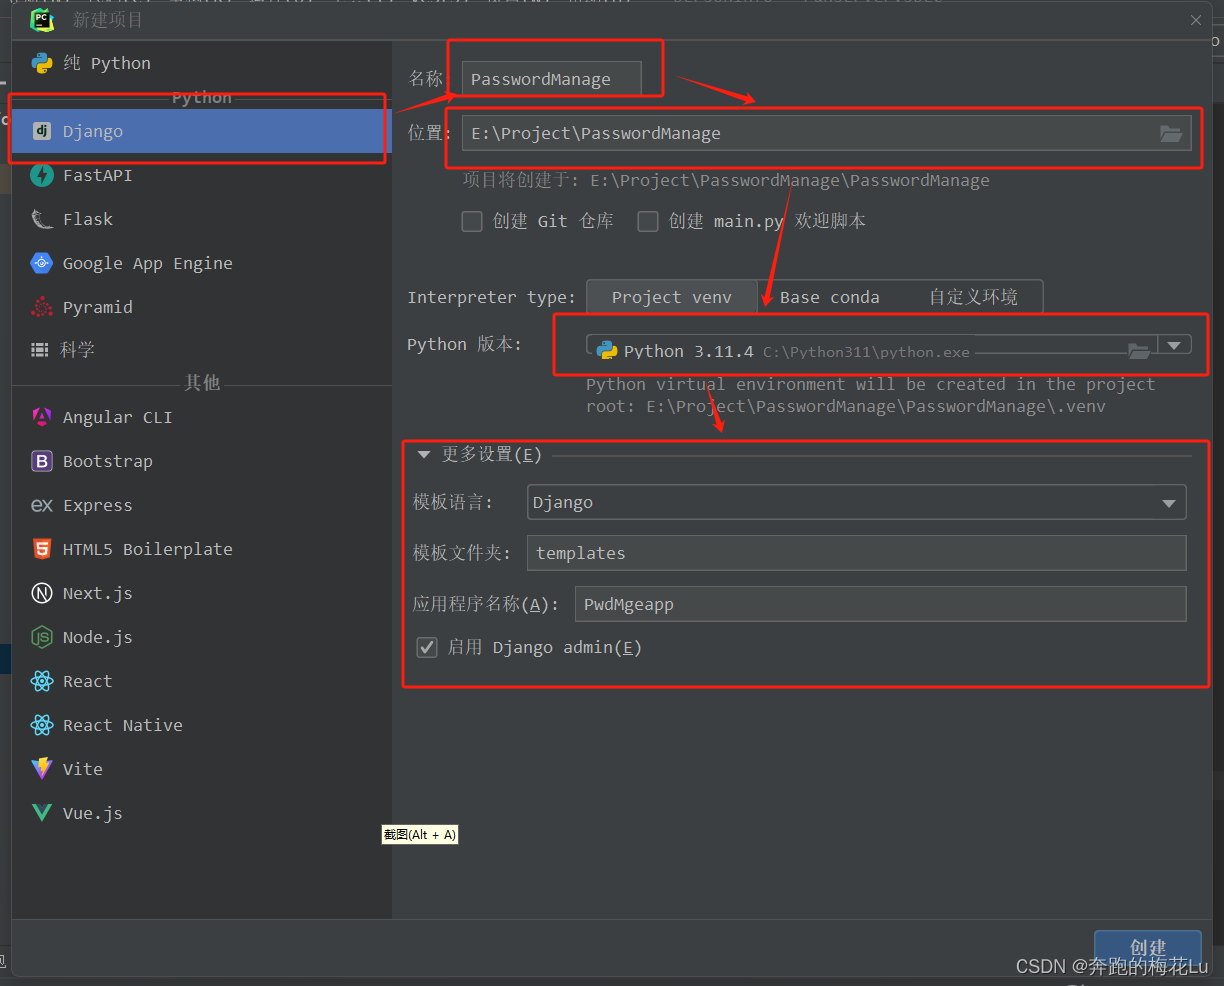
Task: Pick the Pyramid project icon
Action: point(42,307)
